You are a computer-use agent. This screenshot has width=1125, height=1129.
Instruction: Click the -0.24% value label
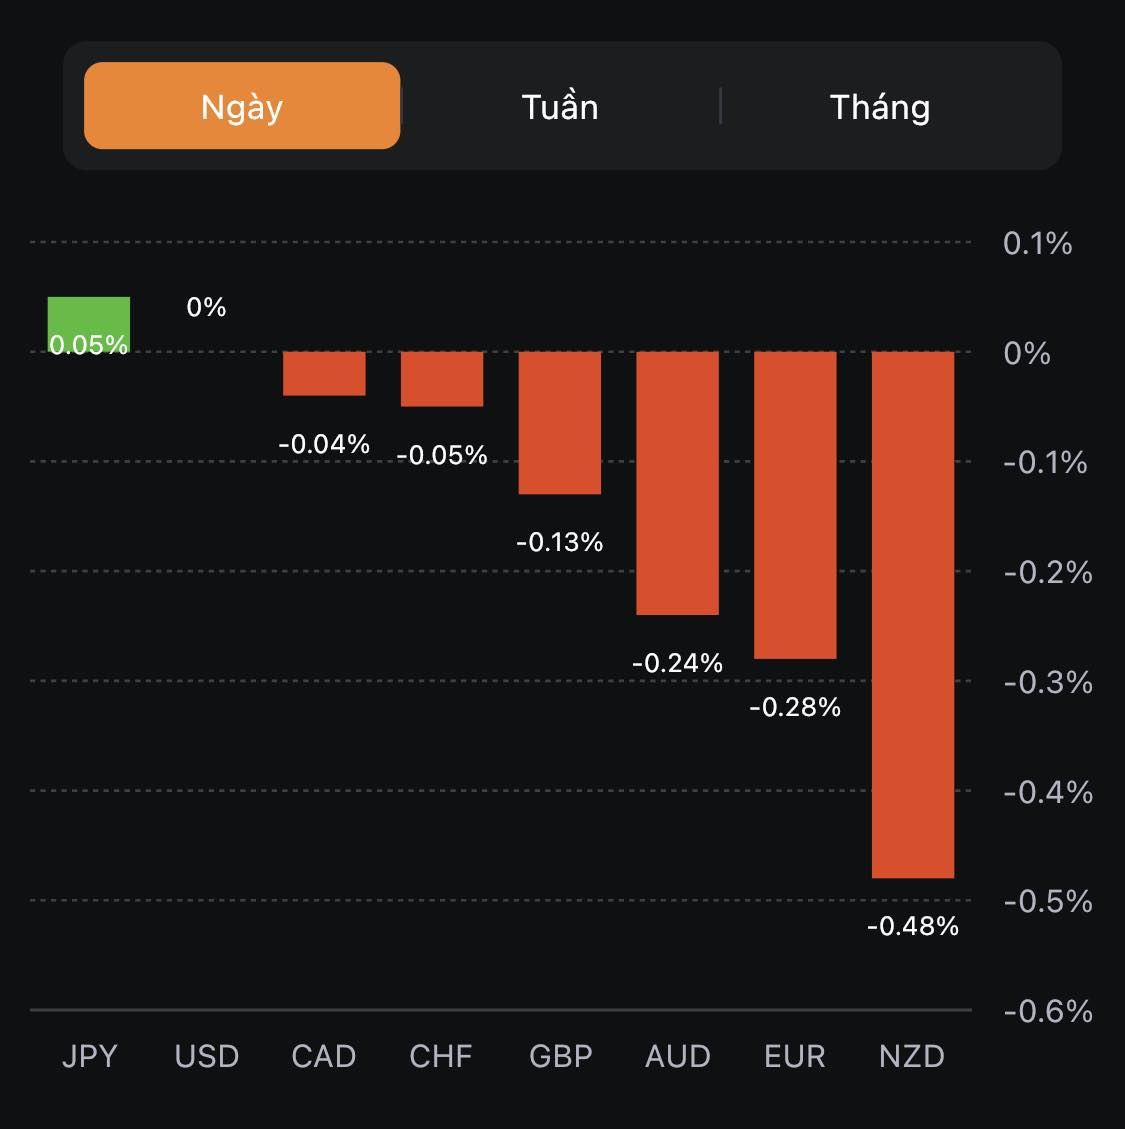tap(678, 663)
